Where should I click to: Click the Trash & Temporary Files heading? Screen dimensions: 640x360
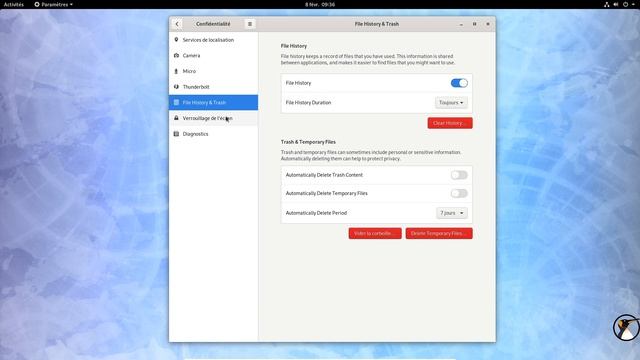coord(308,142)
